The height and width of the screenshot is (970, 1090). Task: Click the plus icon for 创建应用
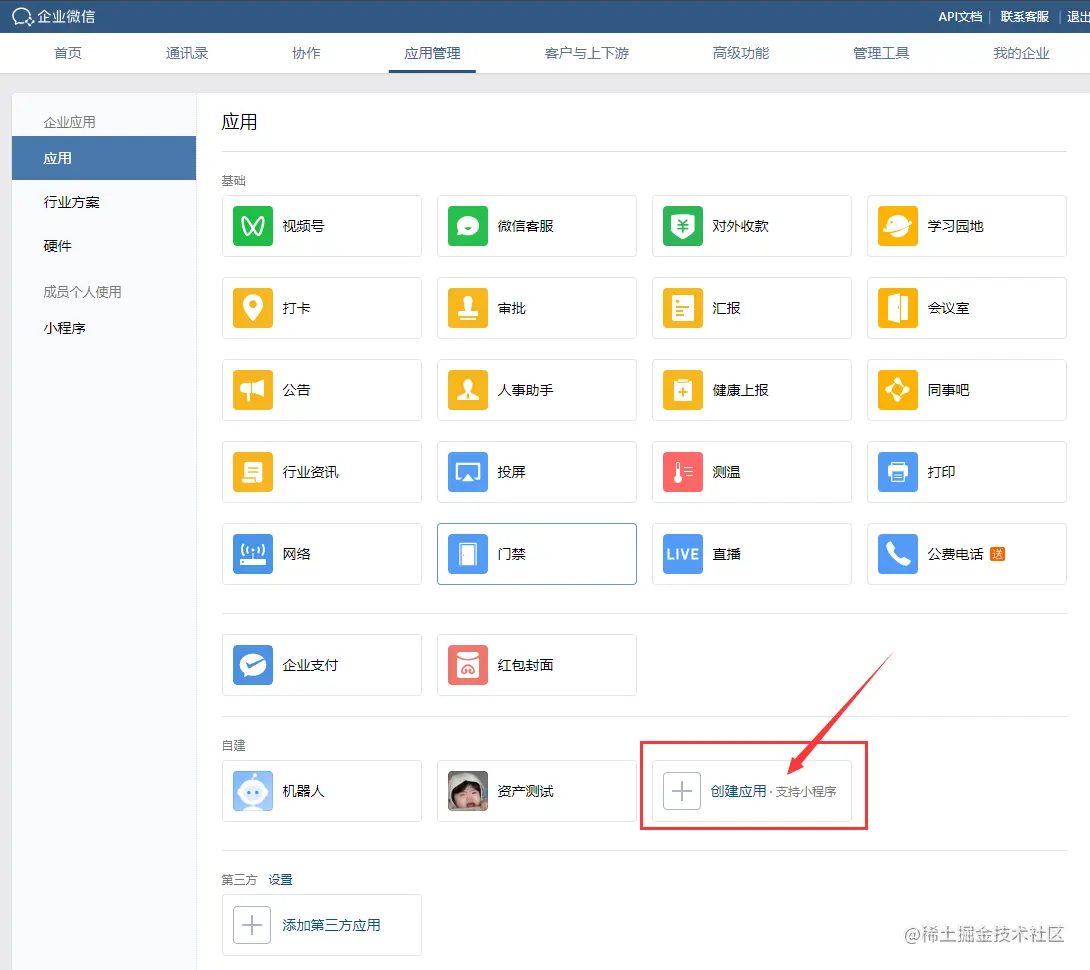click(x=682, y=791)
